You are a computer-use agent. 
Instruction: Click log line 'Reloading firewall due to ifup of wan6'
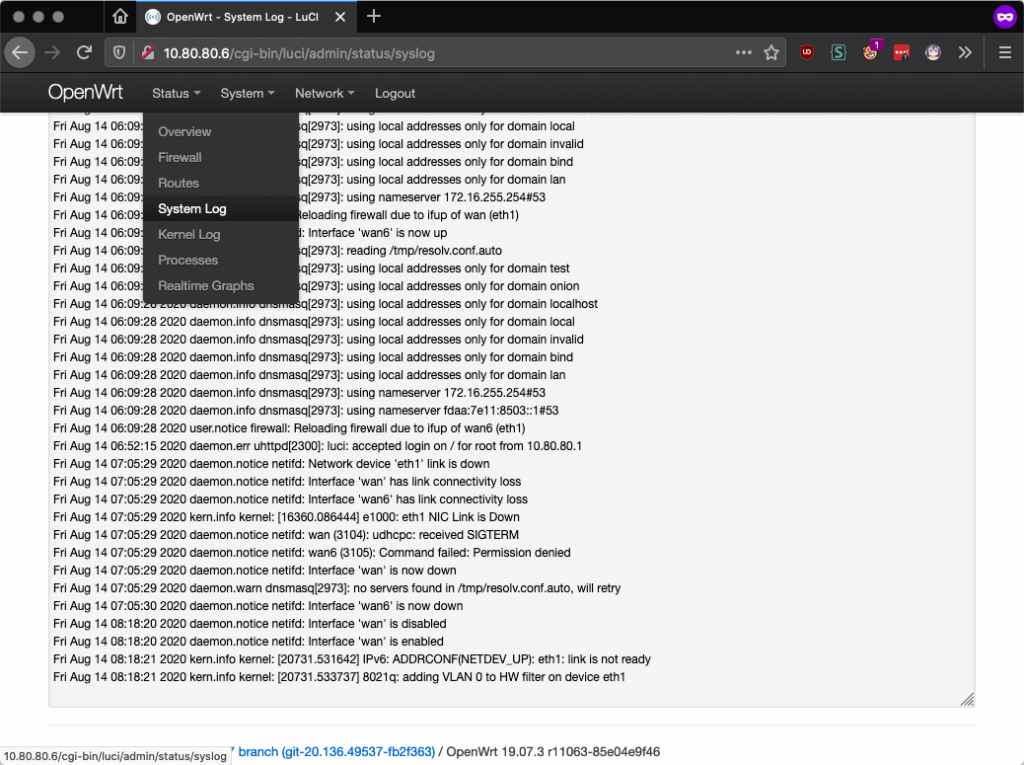coord(289,429)
